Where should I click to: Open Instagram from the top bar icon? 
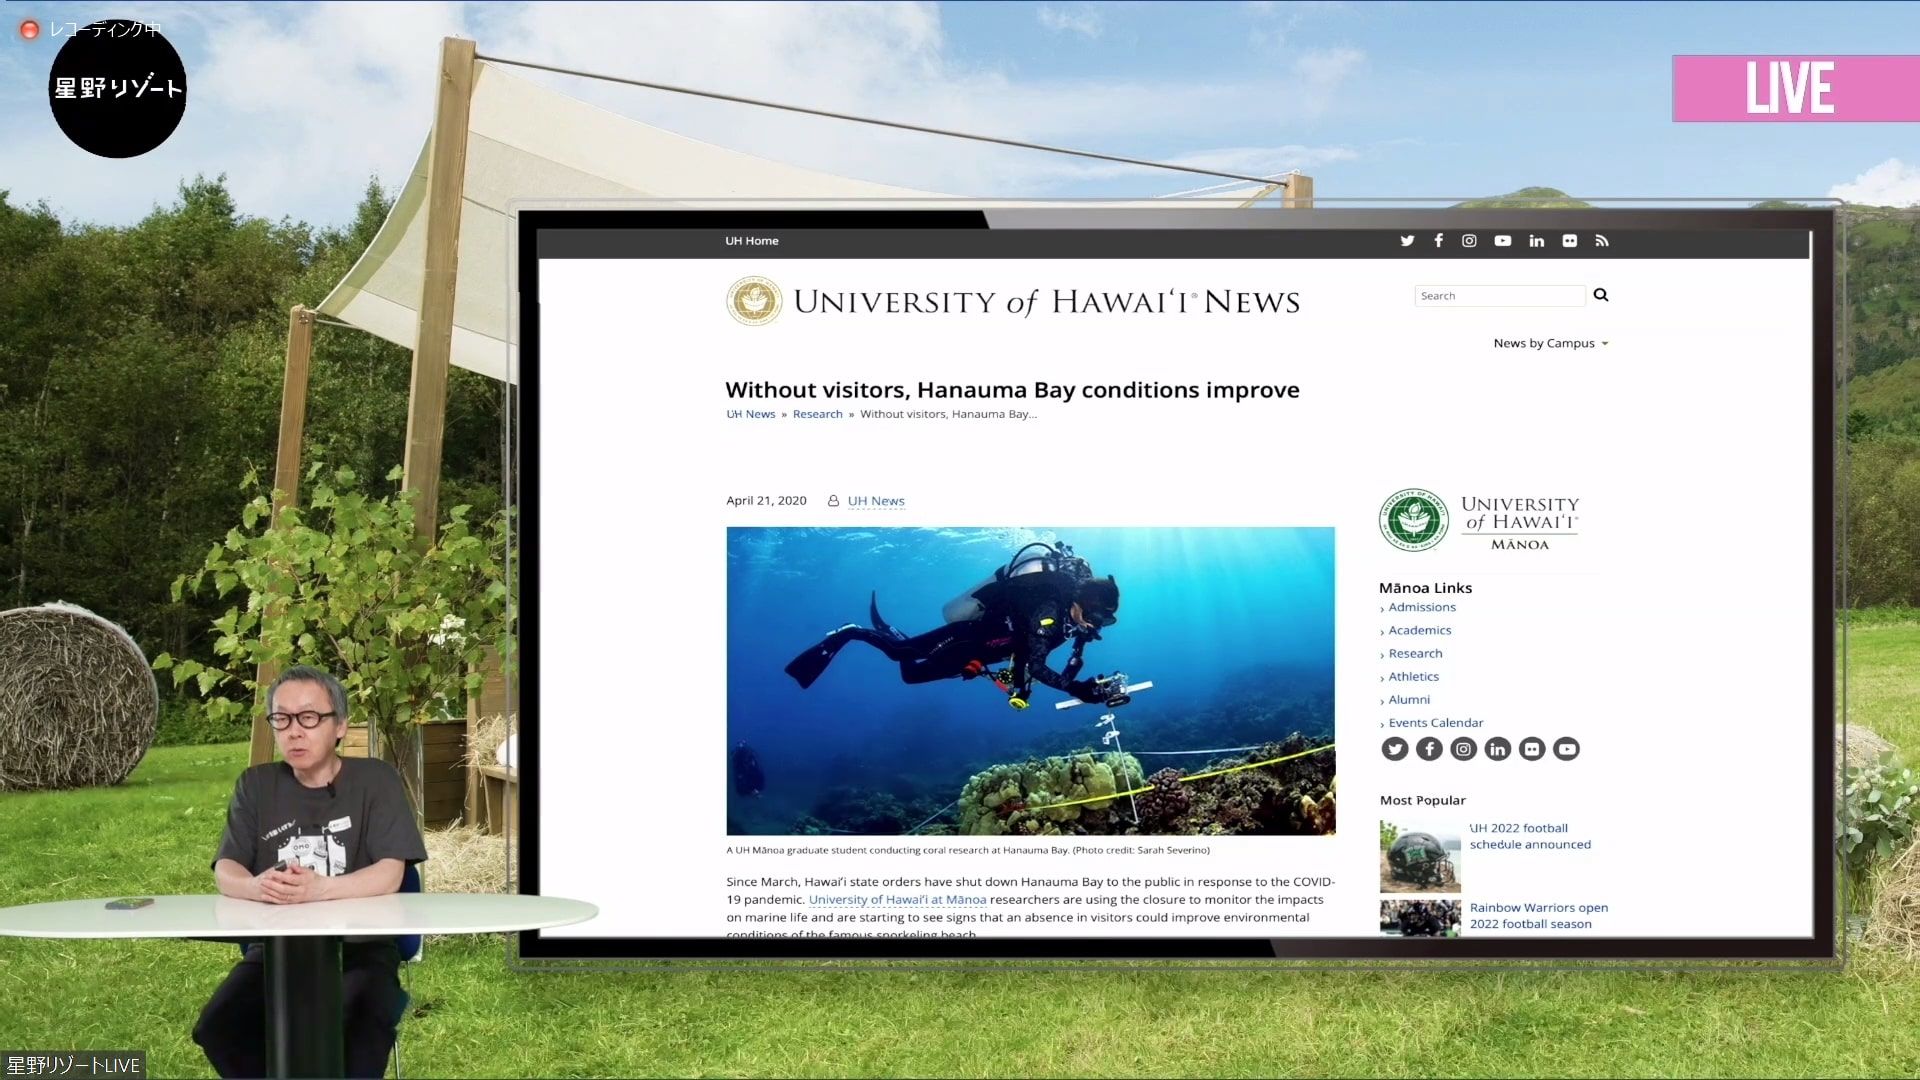(1469, 241)
